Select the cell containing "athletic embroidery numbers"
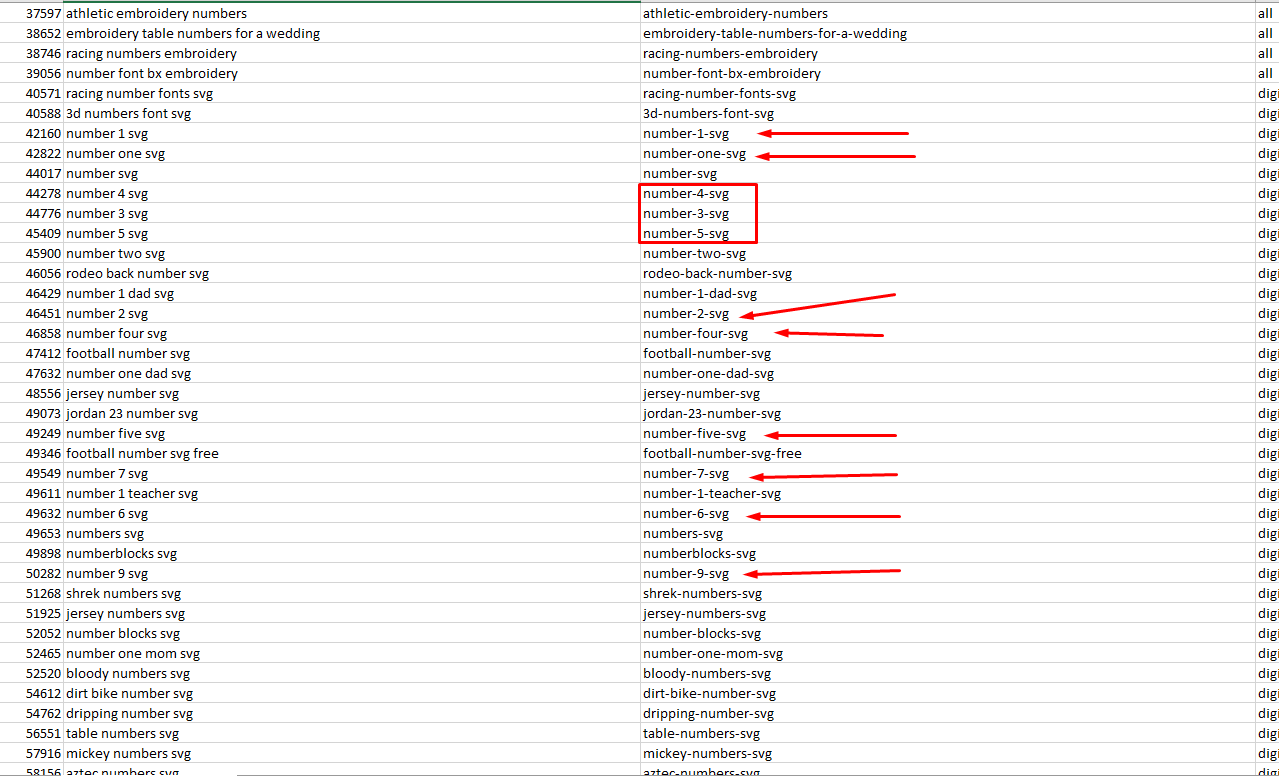The width and height of the screenshot is (1279, 776). tap(156, 14)
